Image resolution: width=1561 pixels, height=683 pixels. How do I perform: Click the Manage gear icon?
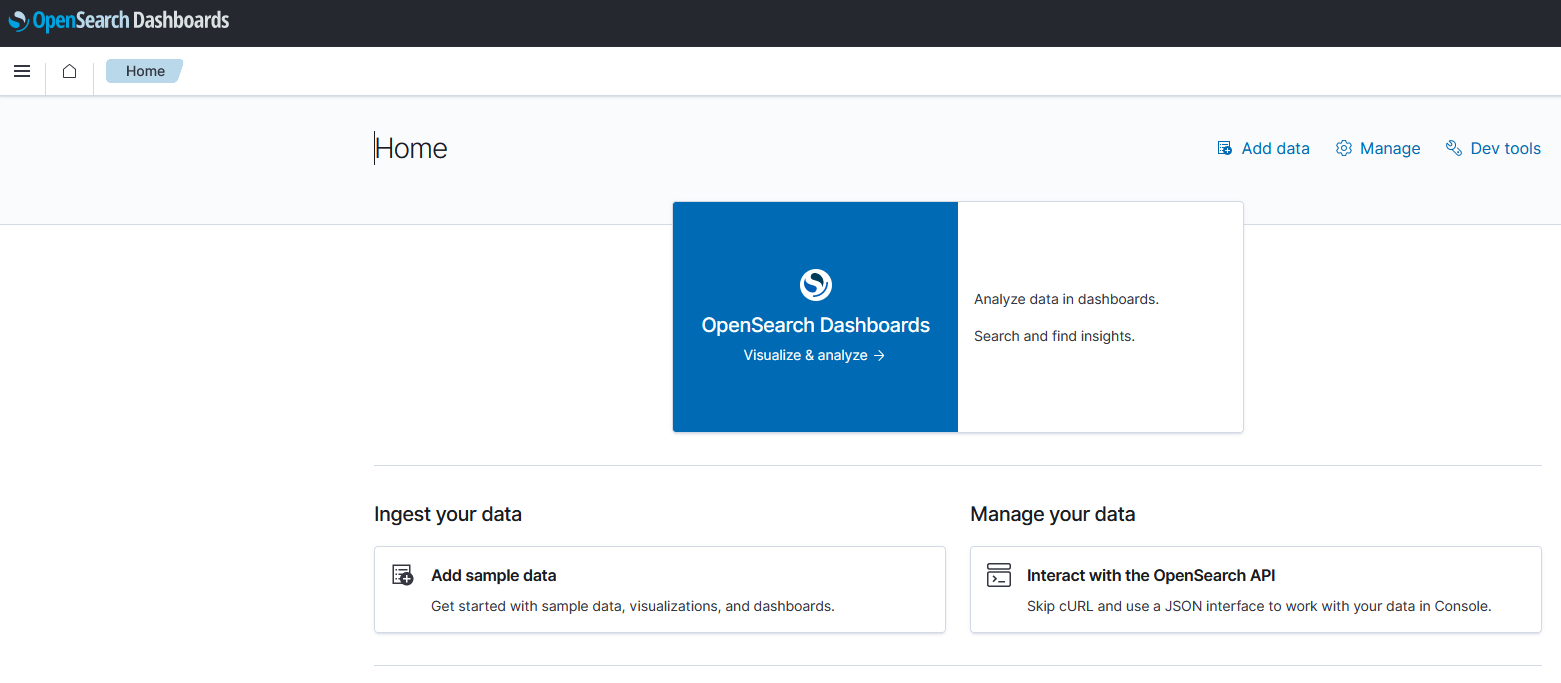1344,148
